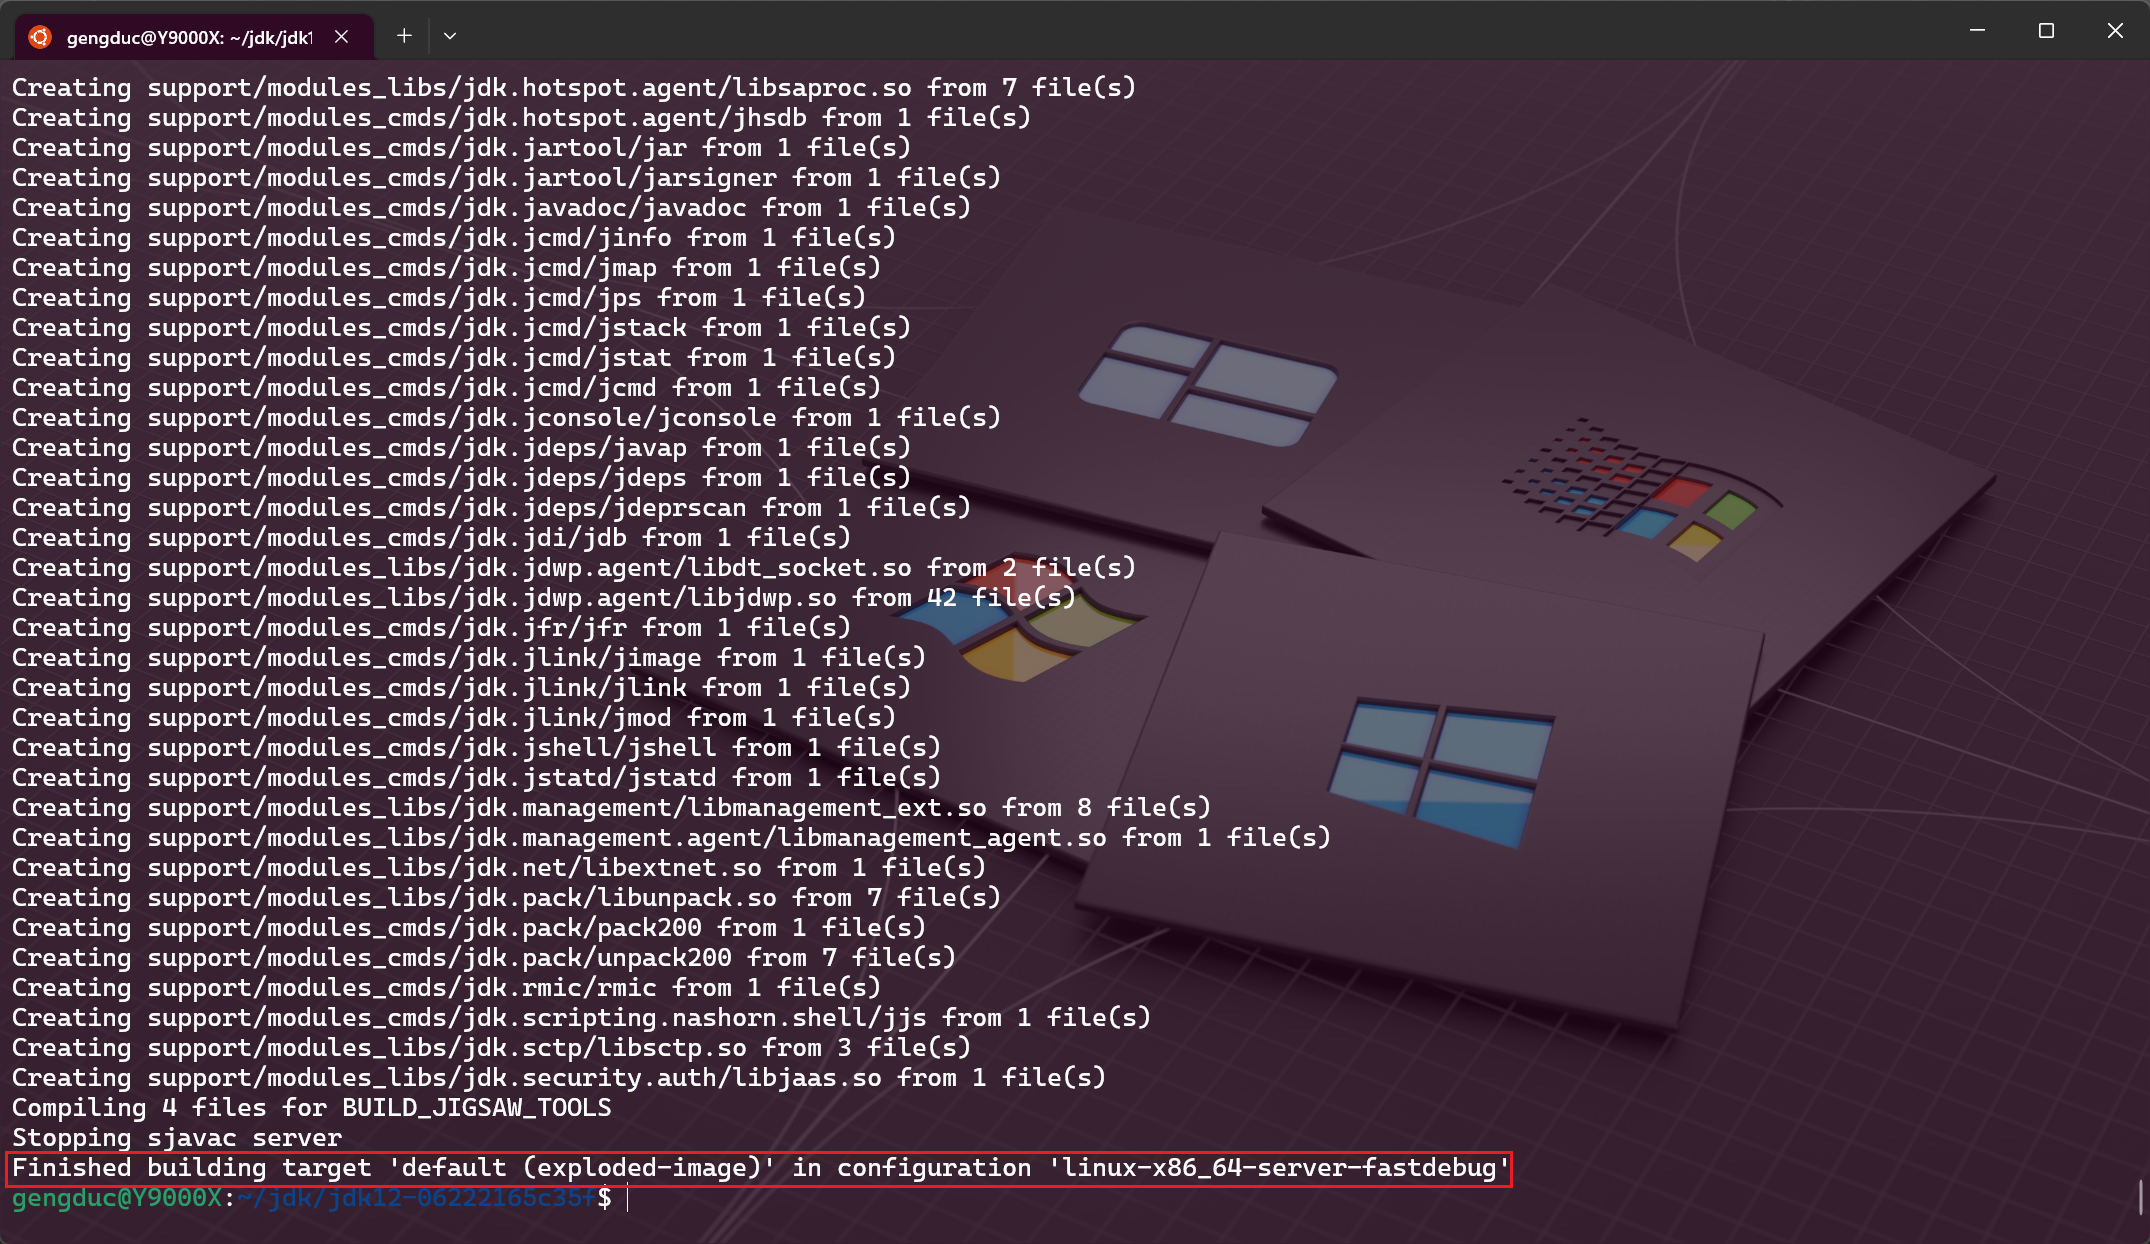Click the command prompt cursor after the dollar sign
2150x1244 pixels.
coord(628,1198)
